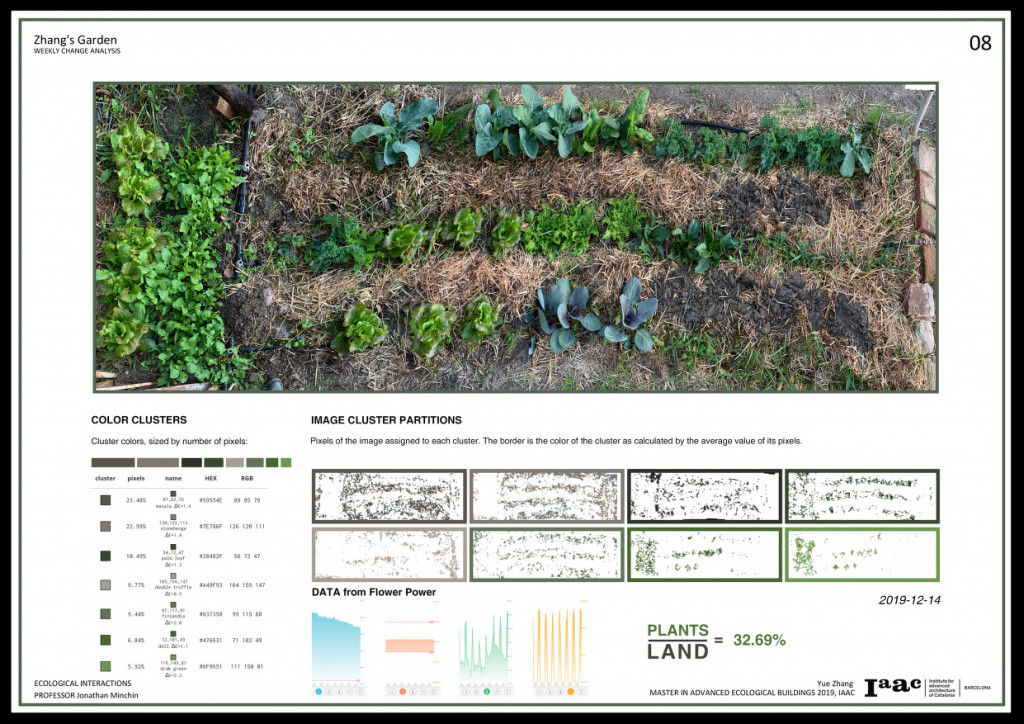This screenshot has height=724, width=1024.
Task: Open the first dark gray cluster partition thumbnail
Action: tap(389, 496)
